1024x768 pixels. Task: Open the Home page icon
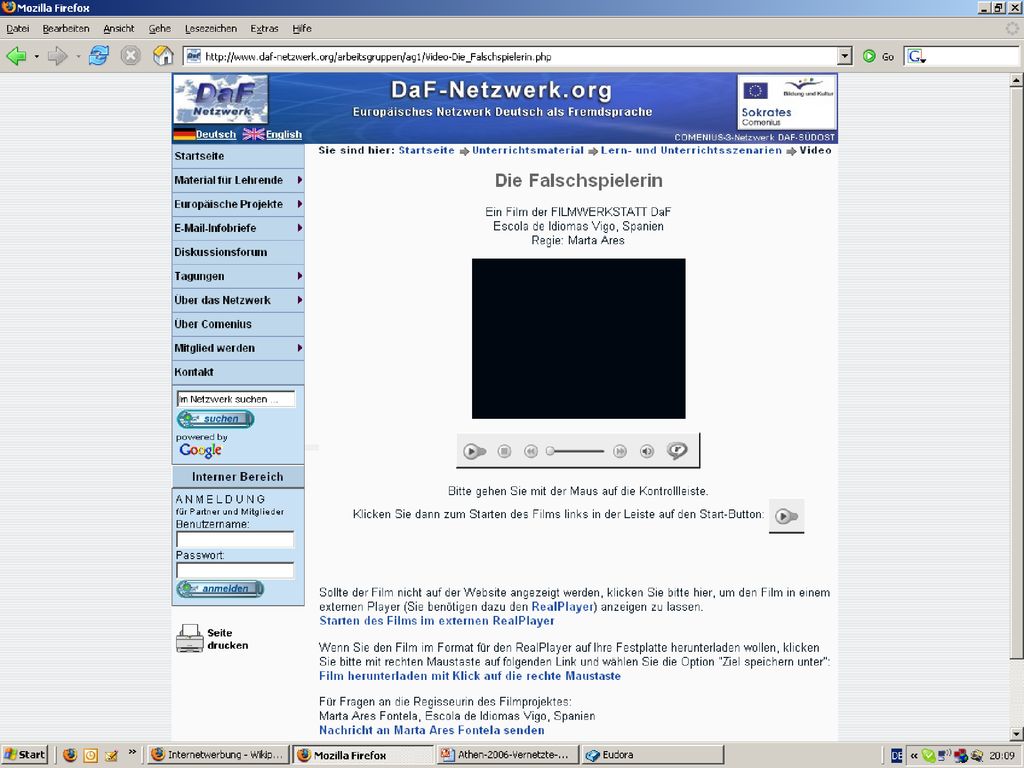(x=163, y=56)
